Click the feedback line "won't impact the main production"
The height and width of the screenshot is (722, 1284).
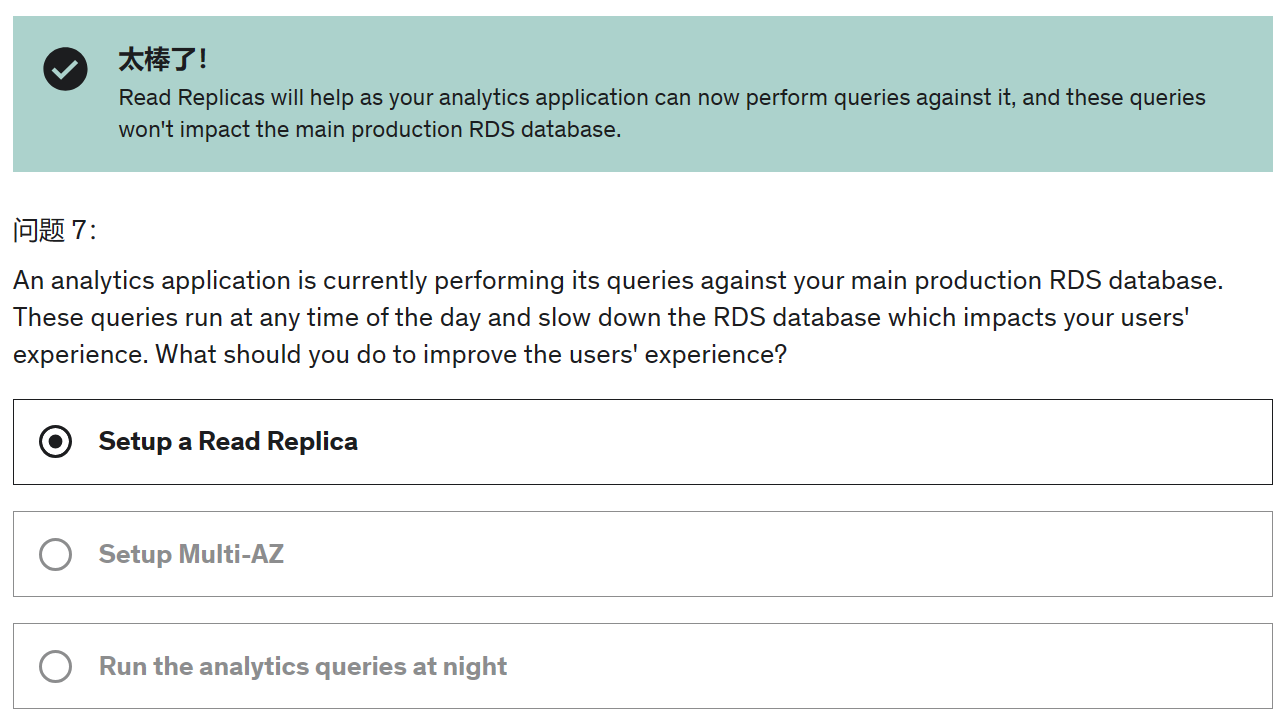pos(369,129)
